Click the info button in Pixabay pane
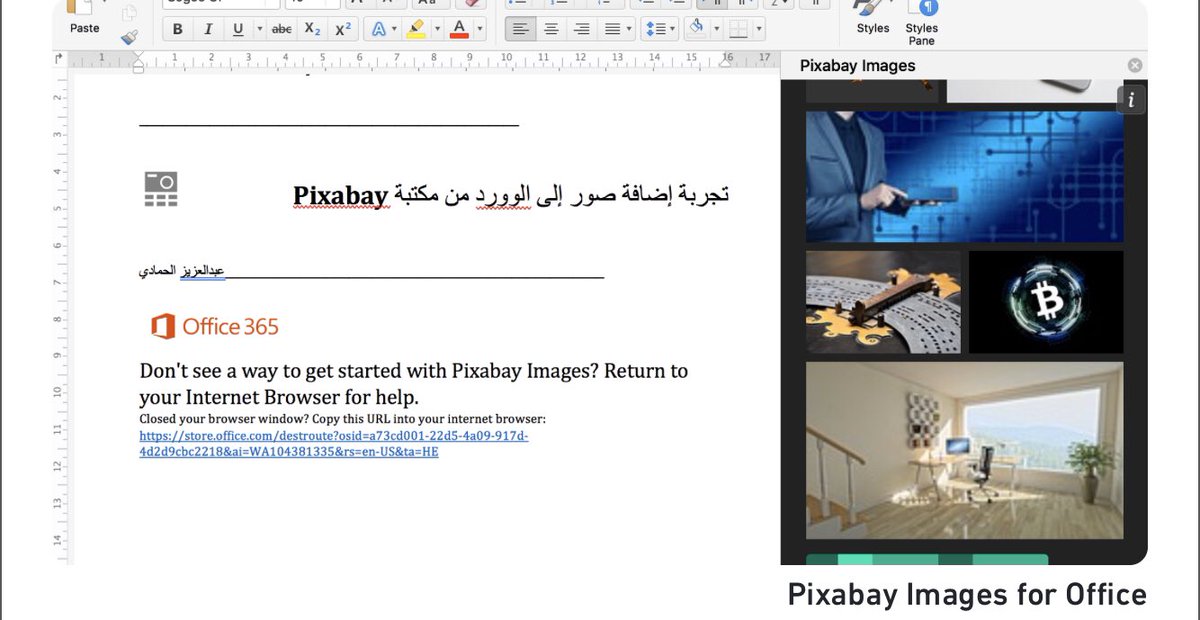The width and height of the screenshot is (1200, 620). [1131, 100]
